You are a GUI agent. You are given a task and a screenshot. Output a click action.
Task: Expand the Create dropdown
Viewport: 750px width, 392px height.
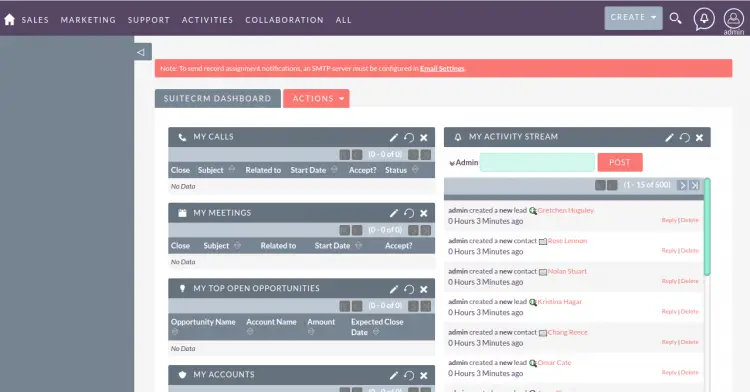[633, 18]
